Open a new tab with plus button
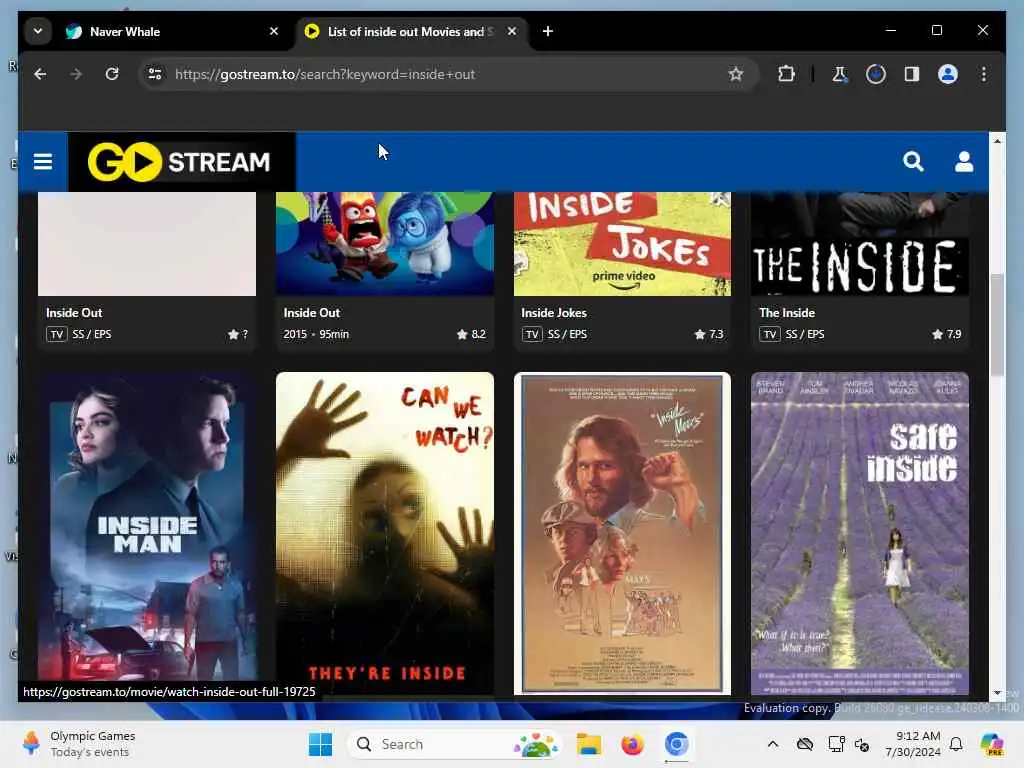 [548, 31]
